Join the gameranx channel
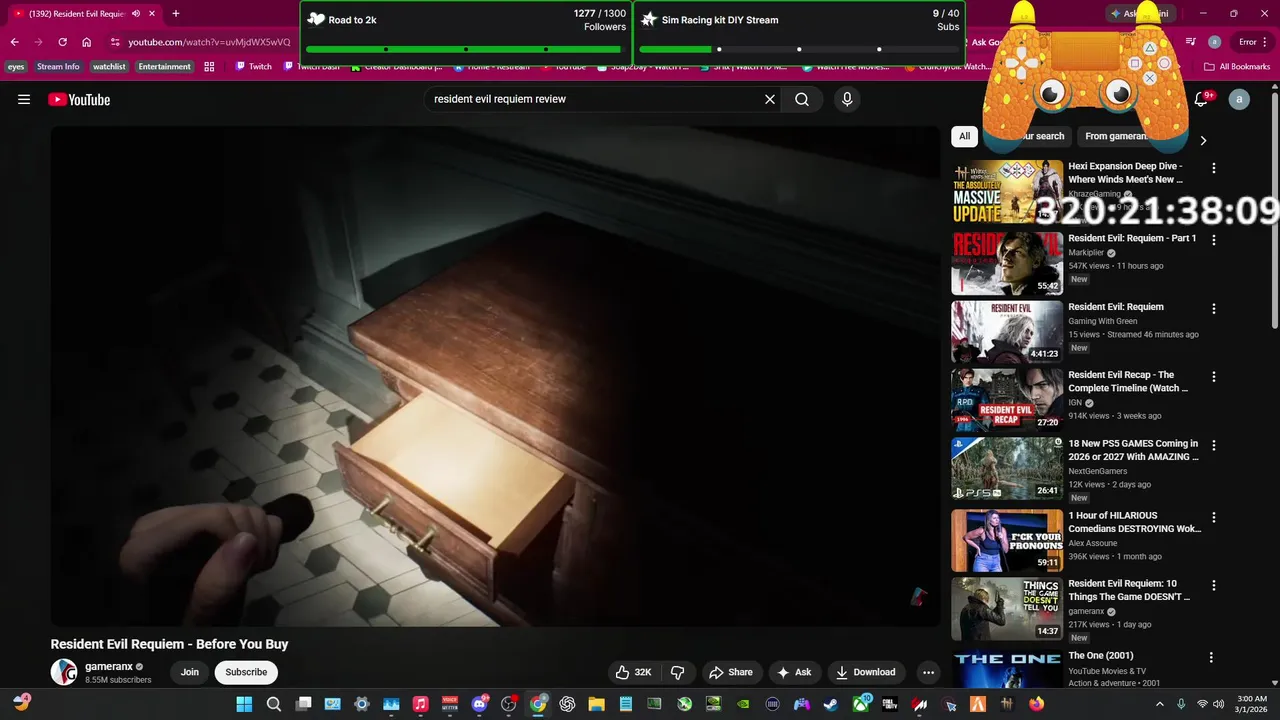This screenshot has height=720, width=1280. tap(190, 672)
